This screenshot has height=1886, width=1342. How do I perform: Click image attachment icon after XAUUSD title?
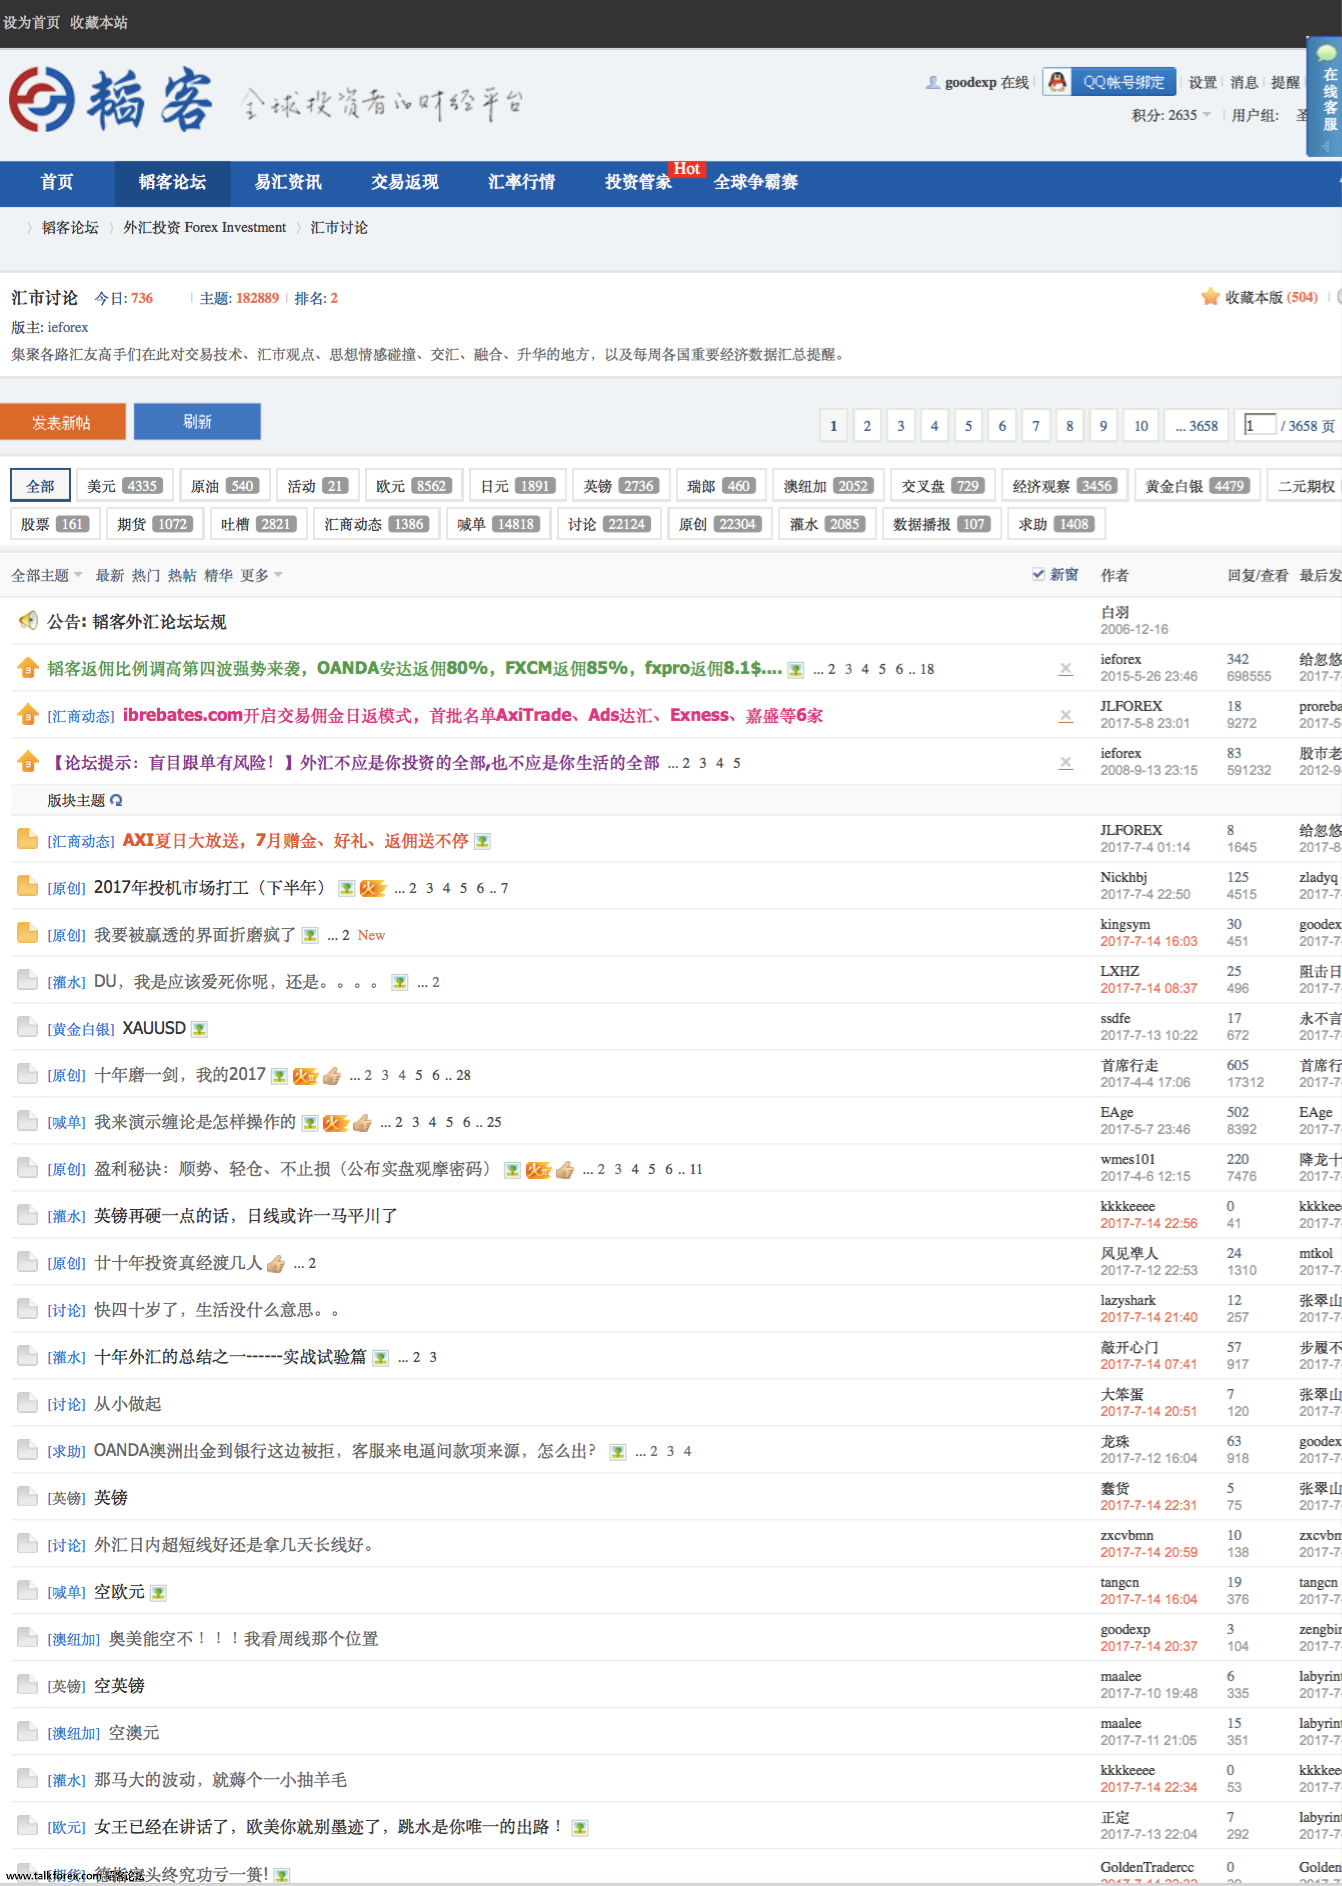(199, 1029)
